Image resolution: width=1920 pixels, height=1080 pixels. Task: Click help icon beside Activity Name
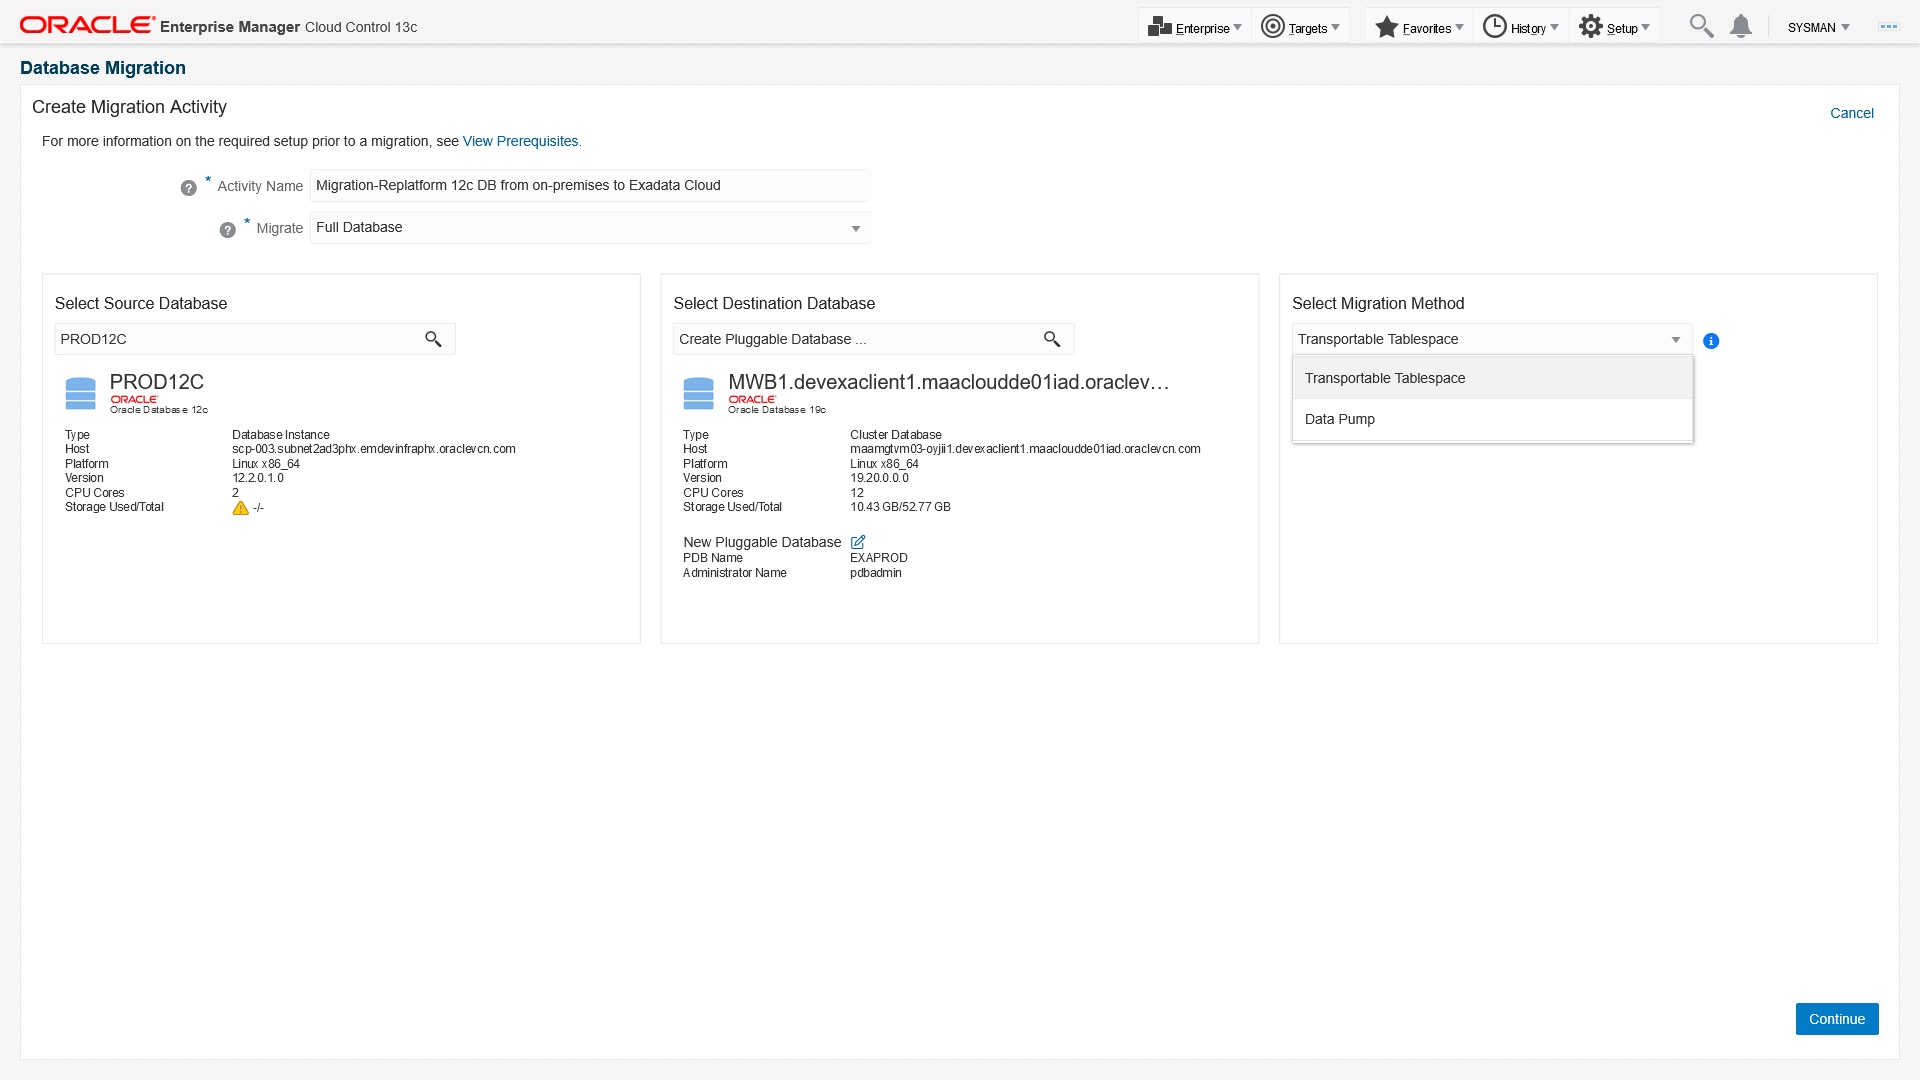point(188,188)
